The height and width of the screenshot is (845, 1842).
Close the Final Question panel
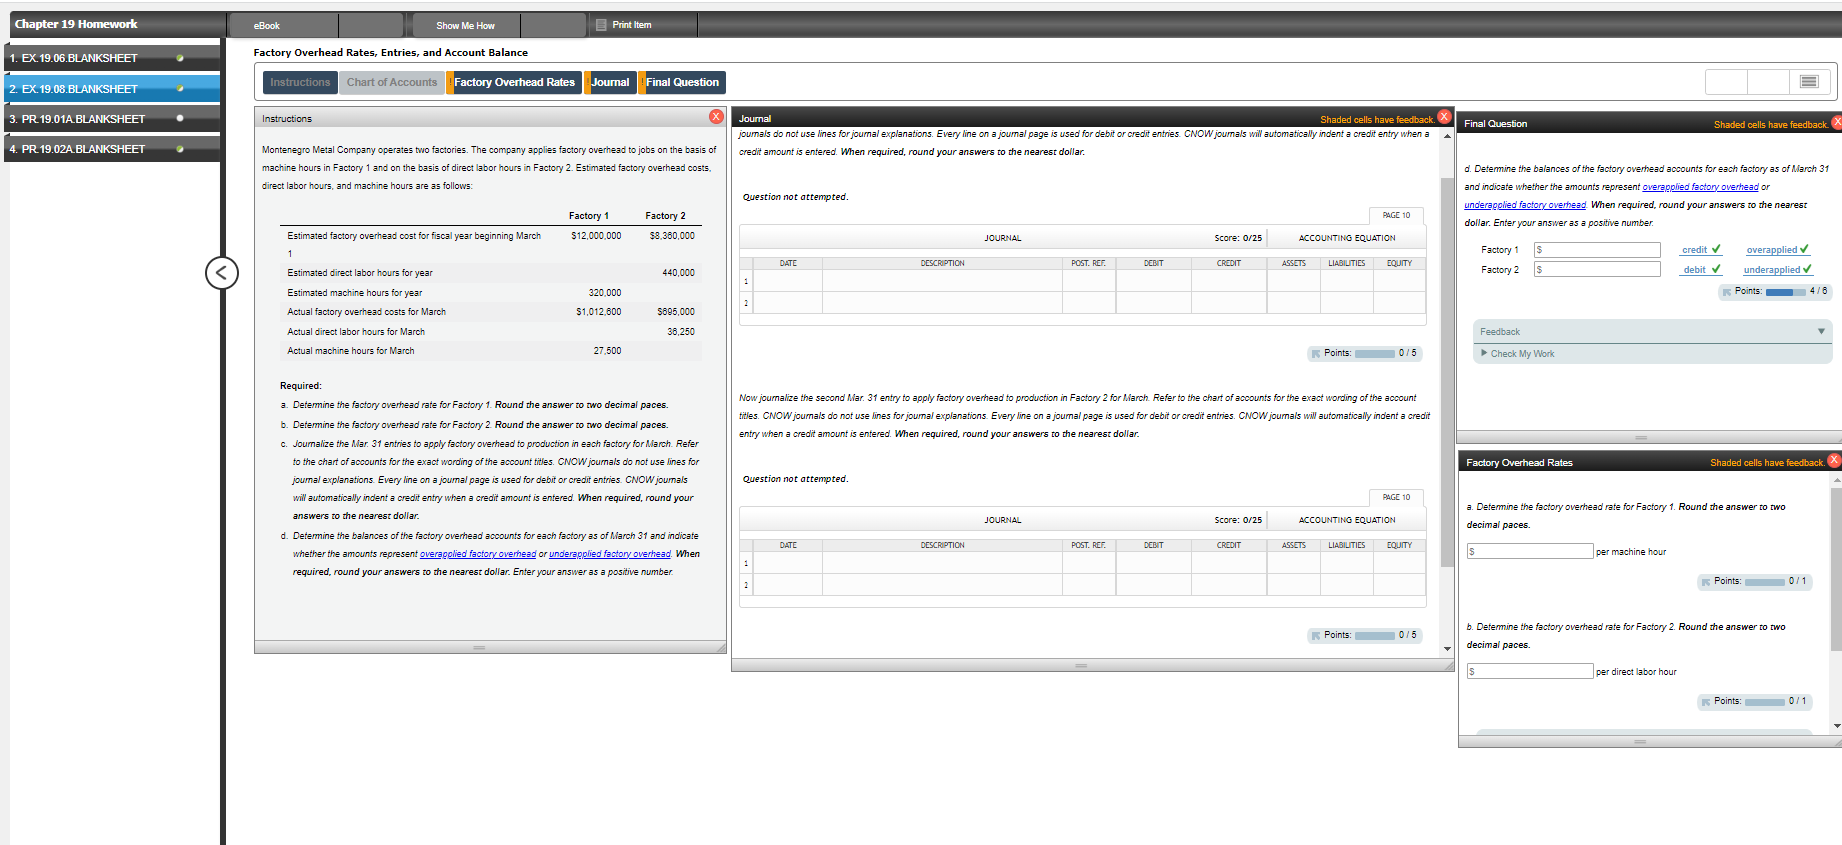(1836, 123)
